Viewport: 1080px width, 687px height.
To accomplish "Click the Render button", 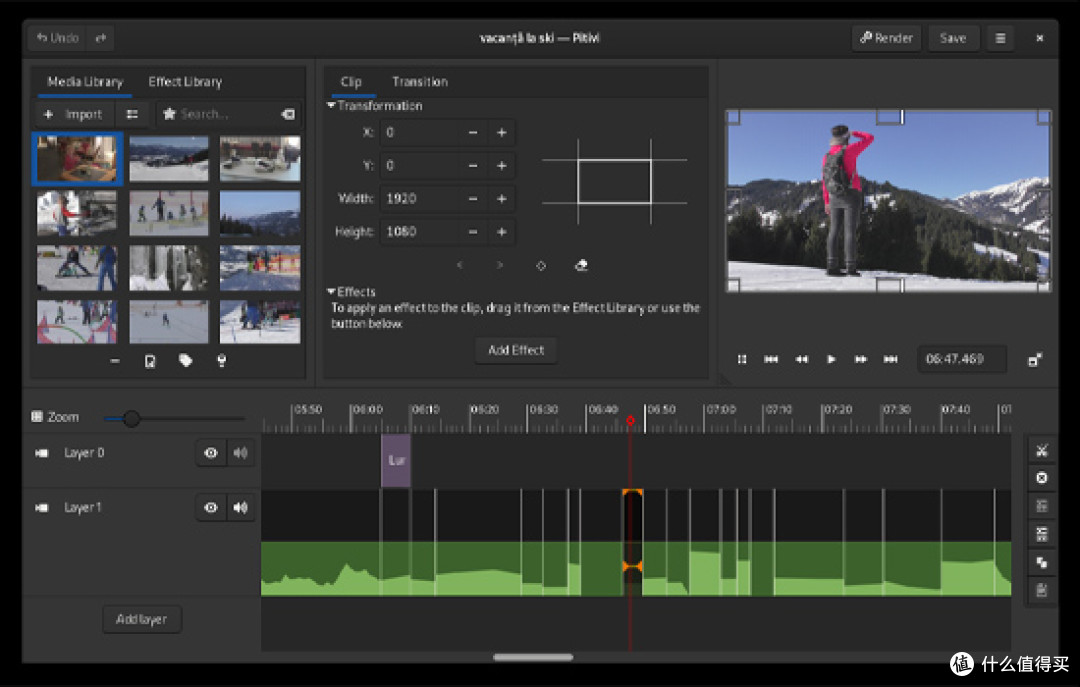I will click(886, 38).
